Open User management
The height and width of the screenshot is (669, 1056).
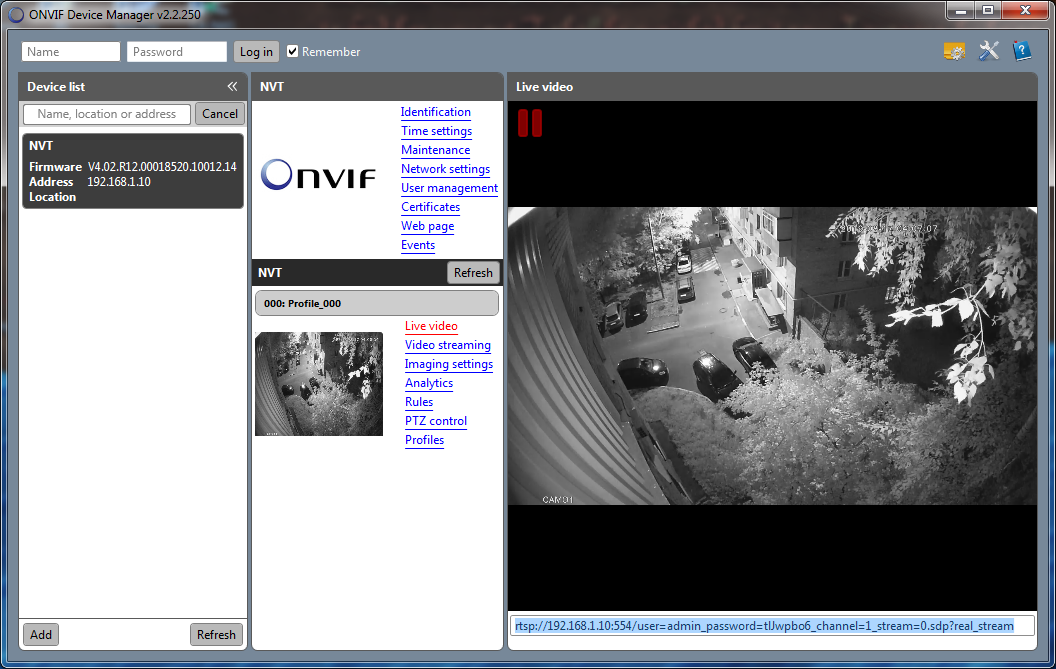coord(449,188)
